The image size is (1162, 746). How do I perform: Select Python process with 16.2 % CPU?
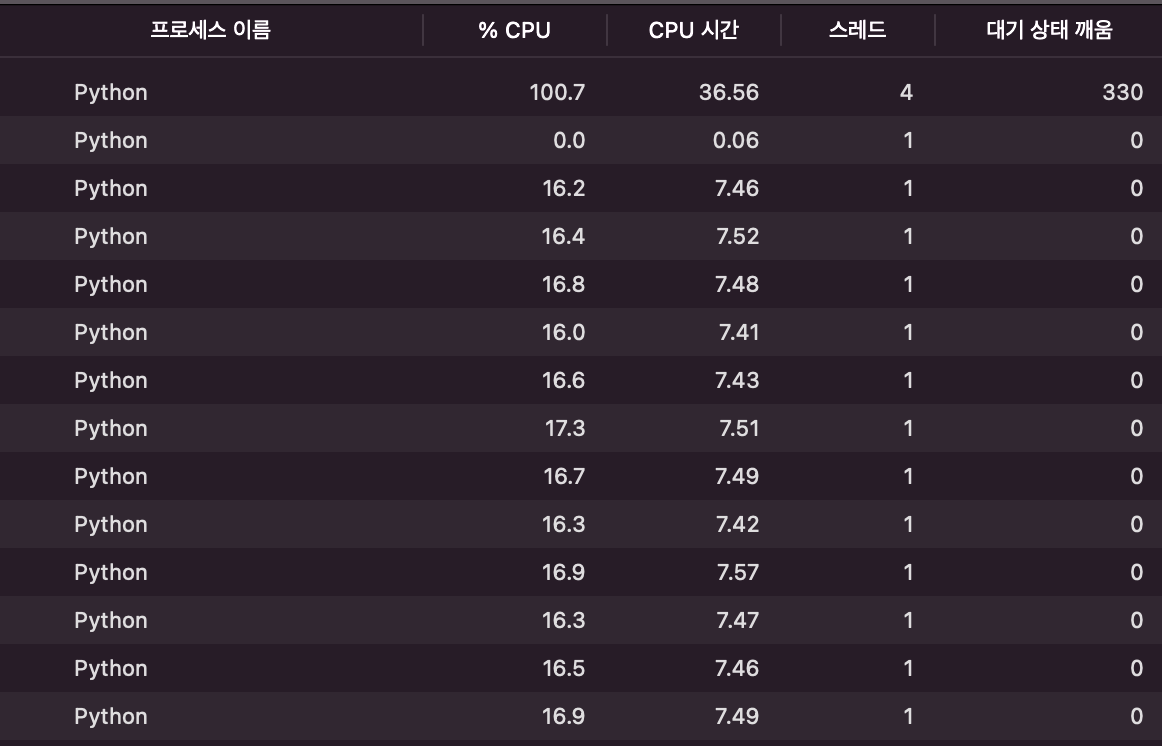tap(581, 188)
